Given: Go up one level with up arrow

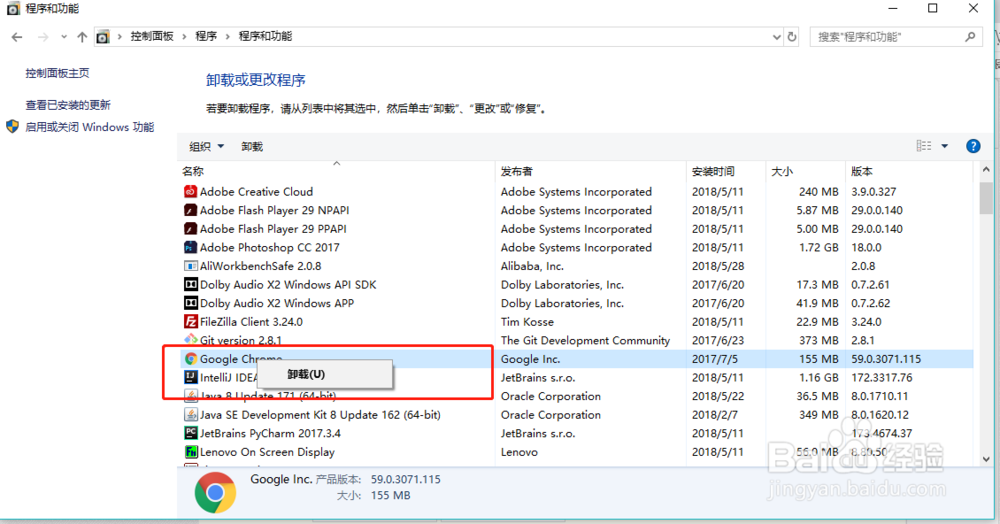Looking at the screenshot, I should pos(82,37).
